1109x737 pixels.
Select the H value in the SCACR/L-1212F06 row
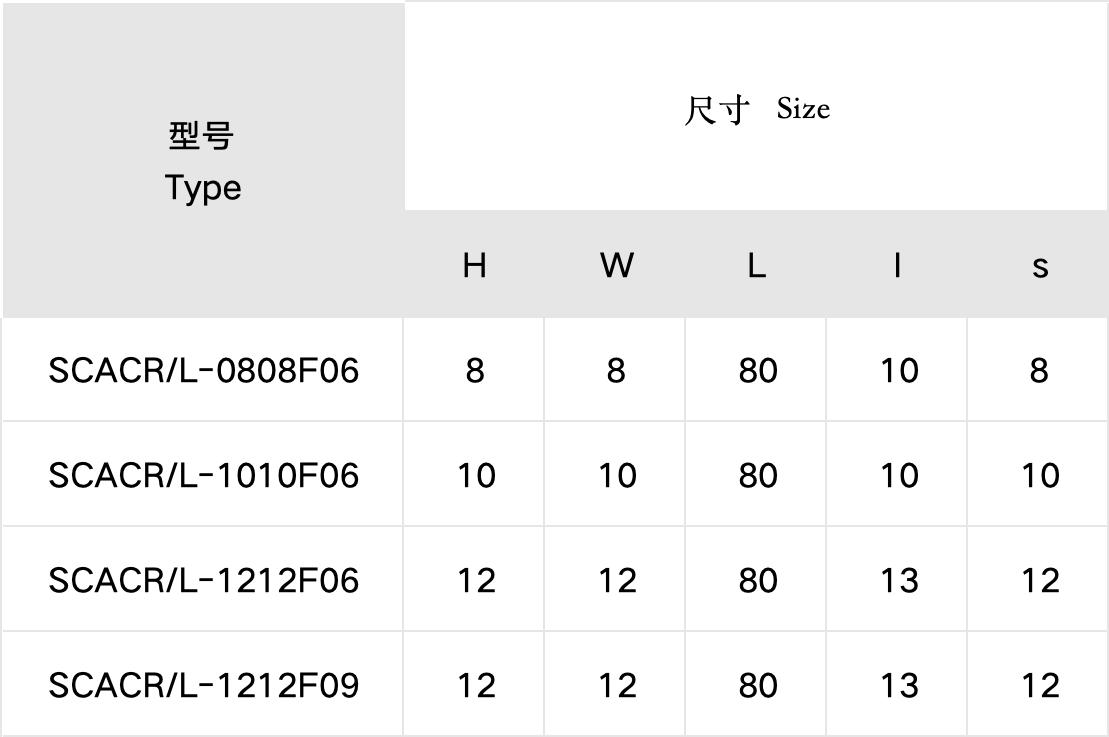point(475,580)
